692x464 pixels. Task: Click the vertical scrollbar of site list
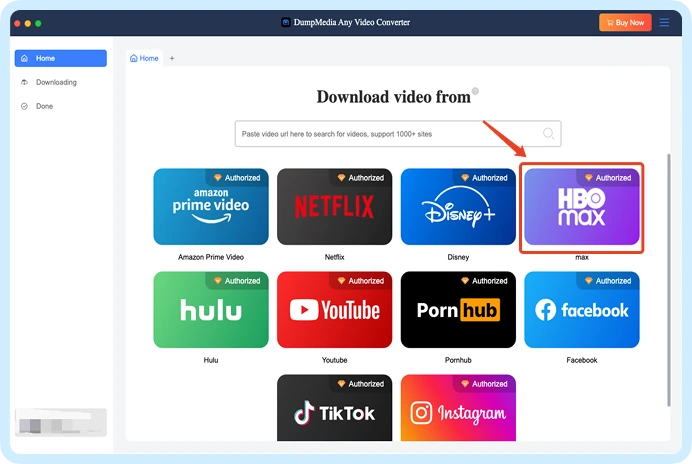pos(669,280)
